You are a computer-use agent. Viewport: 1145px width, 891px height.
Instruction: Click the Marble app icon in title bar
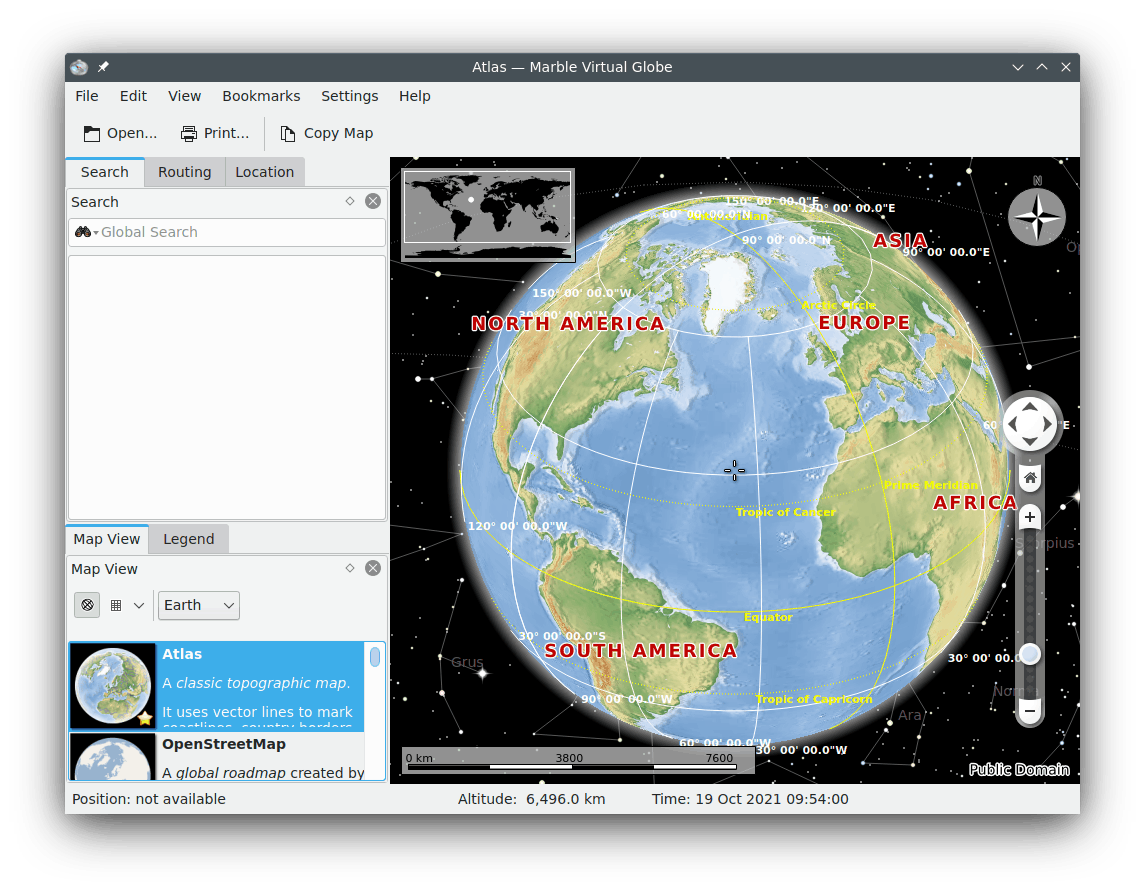(79, 67)
